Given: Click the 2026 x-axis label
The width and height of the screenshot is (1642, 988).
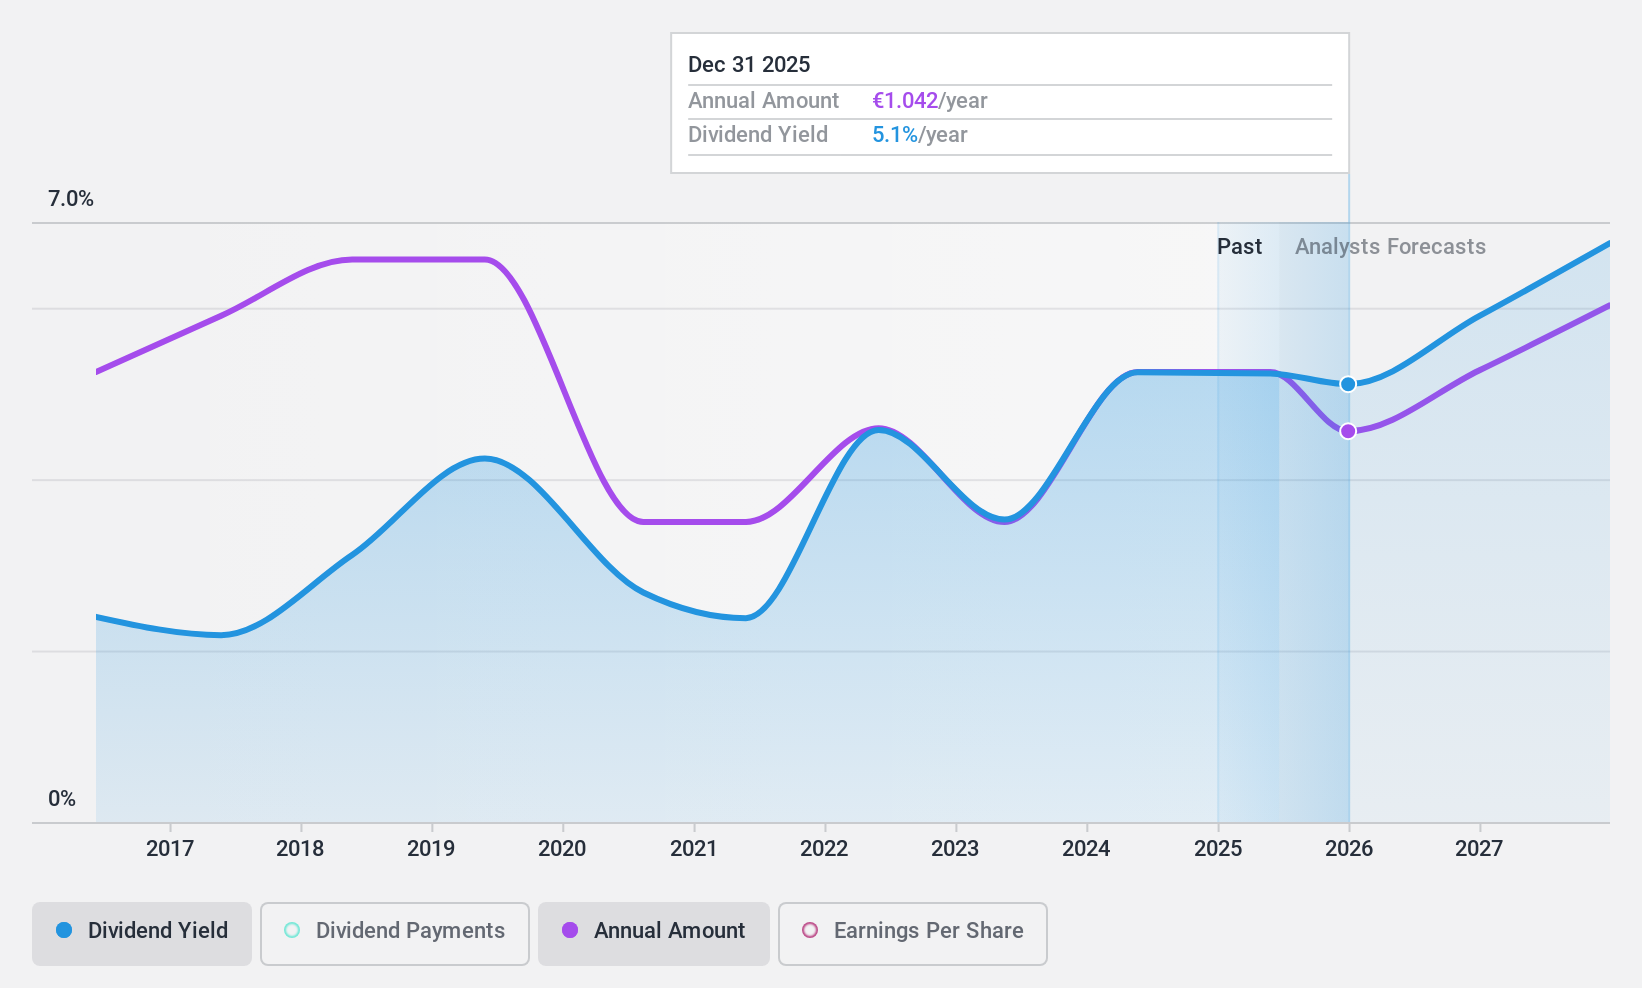Looking at the screenshot, I should click(x=1349, y=849).
